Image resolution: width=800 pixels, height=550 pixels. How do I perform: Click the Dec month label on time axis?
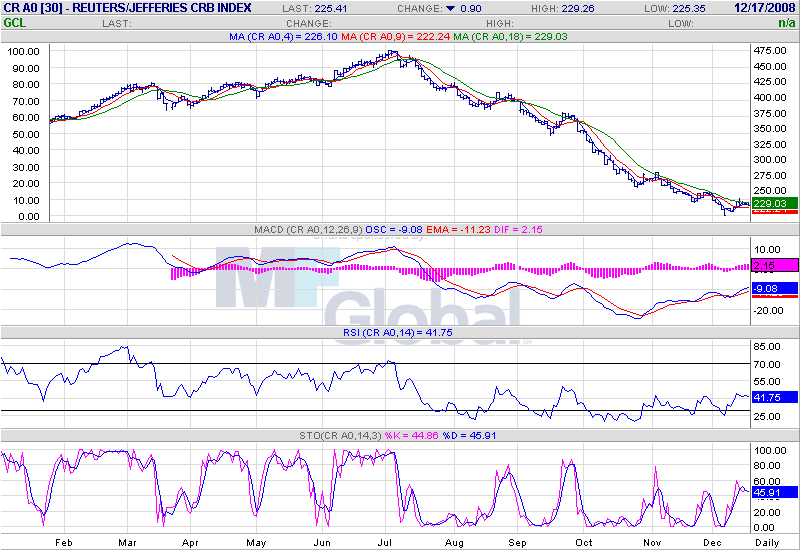coord(712,542)
